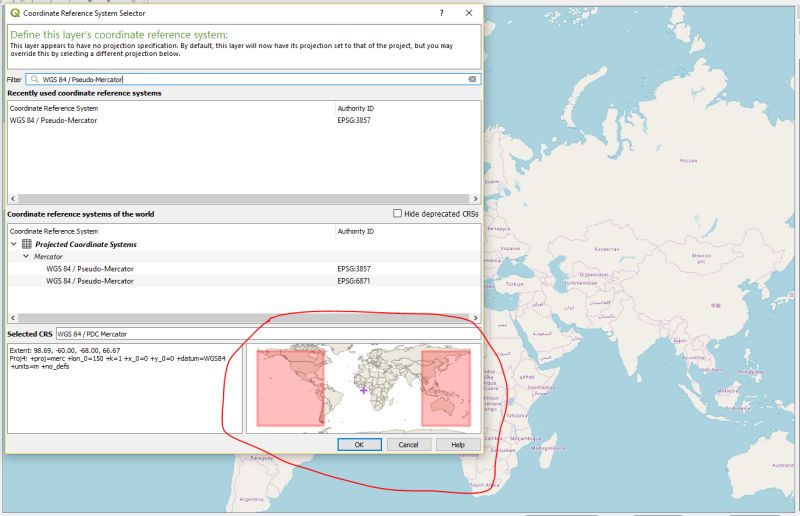Collapse the Mercator tree group
Screen dimensions: 800x516
coord(26,256)
